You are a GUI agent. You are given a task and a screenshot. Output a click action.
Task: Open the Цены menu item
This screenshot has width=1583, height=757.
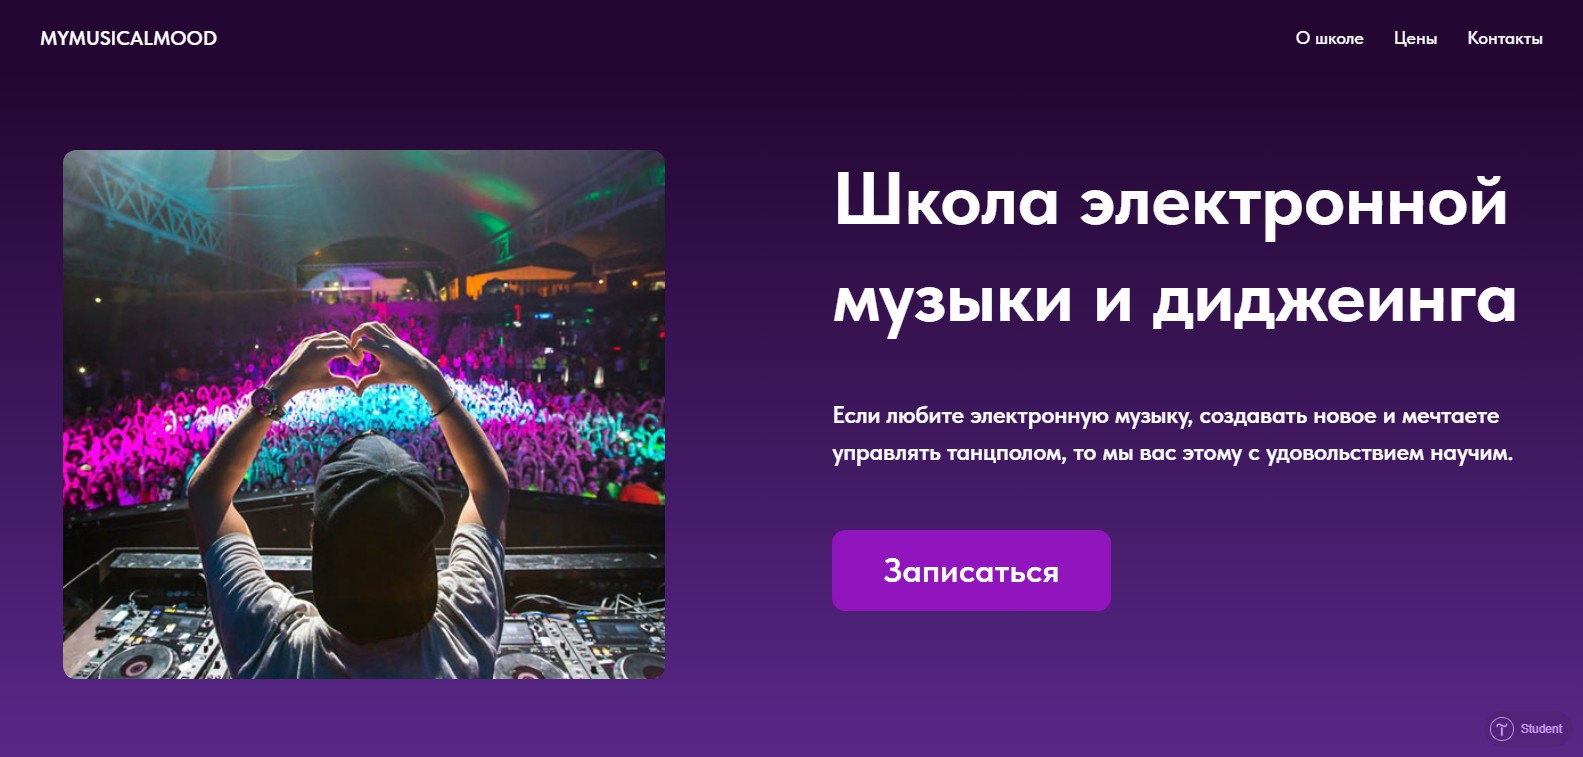[1415, 38]
